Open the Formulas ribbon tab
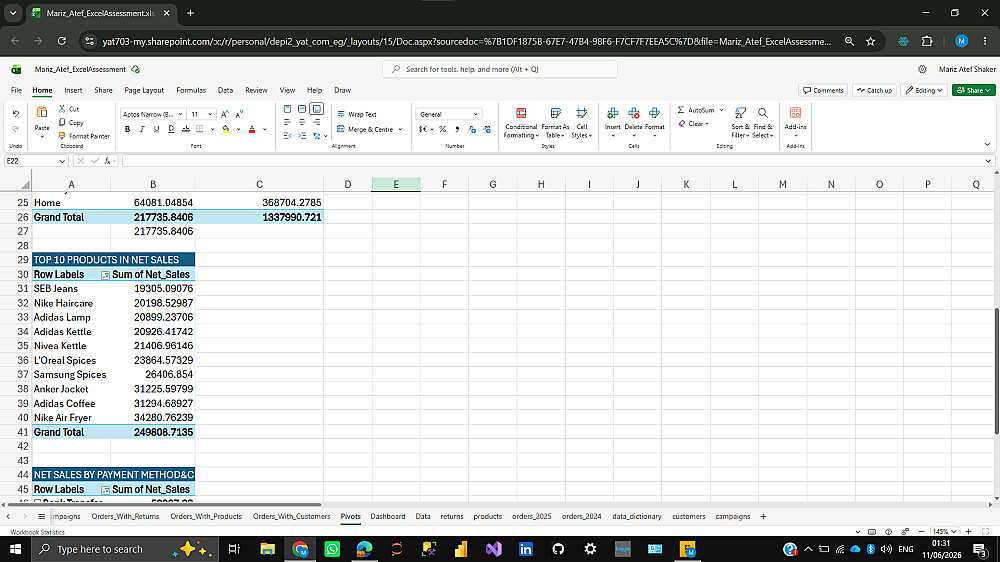 (191, 90)
